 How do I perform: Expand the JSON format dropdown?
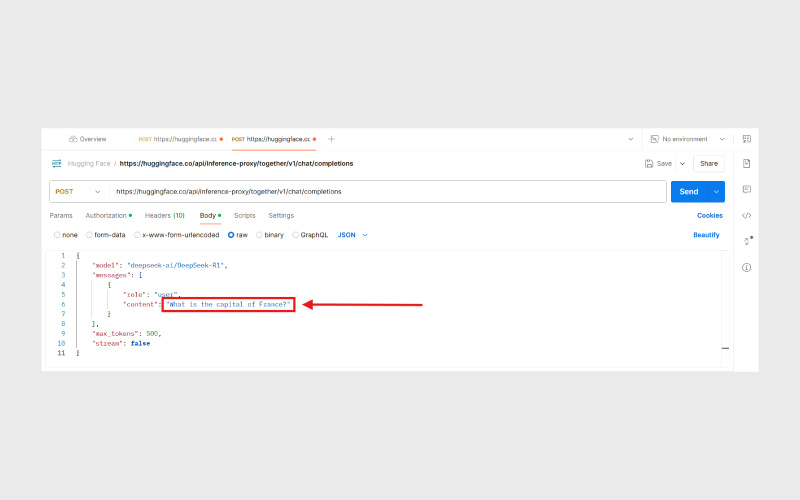click(x=352, y=235)
